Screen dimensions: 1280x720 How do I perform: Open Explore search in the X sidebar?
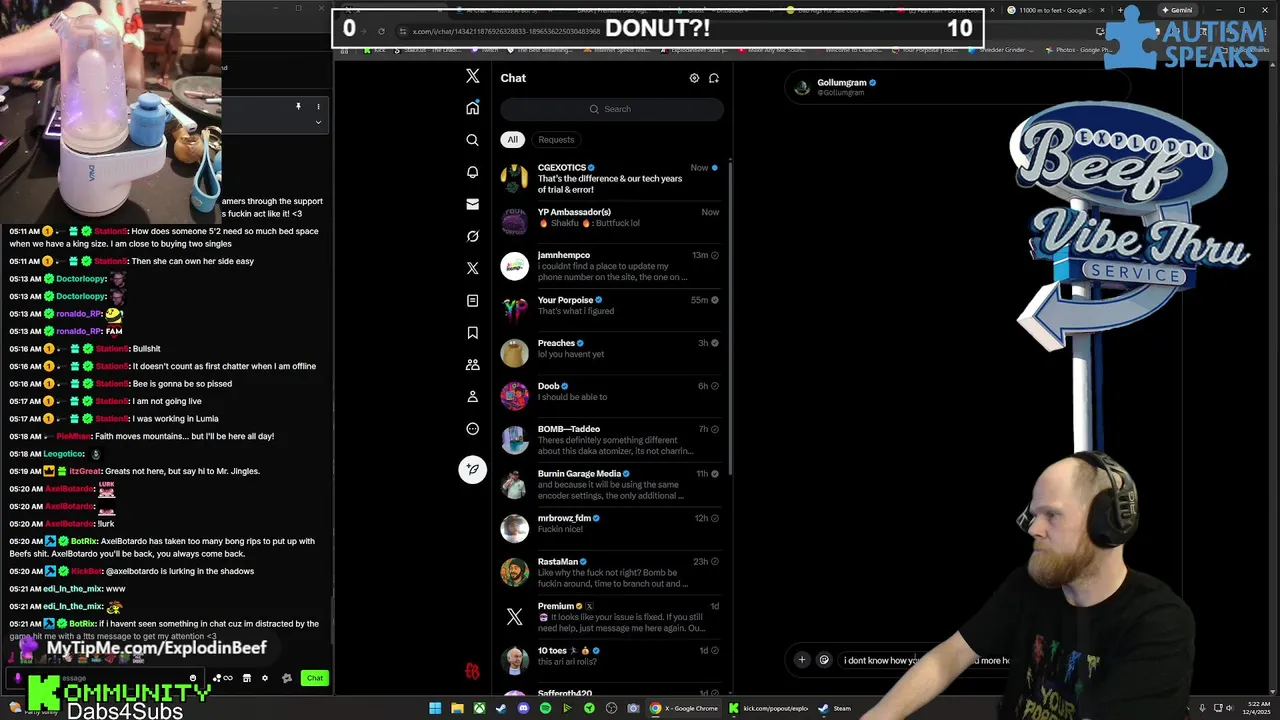tap(473, 140)
